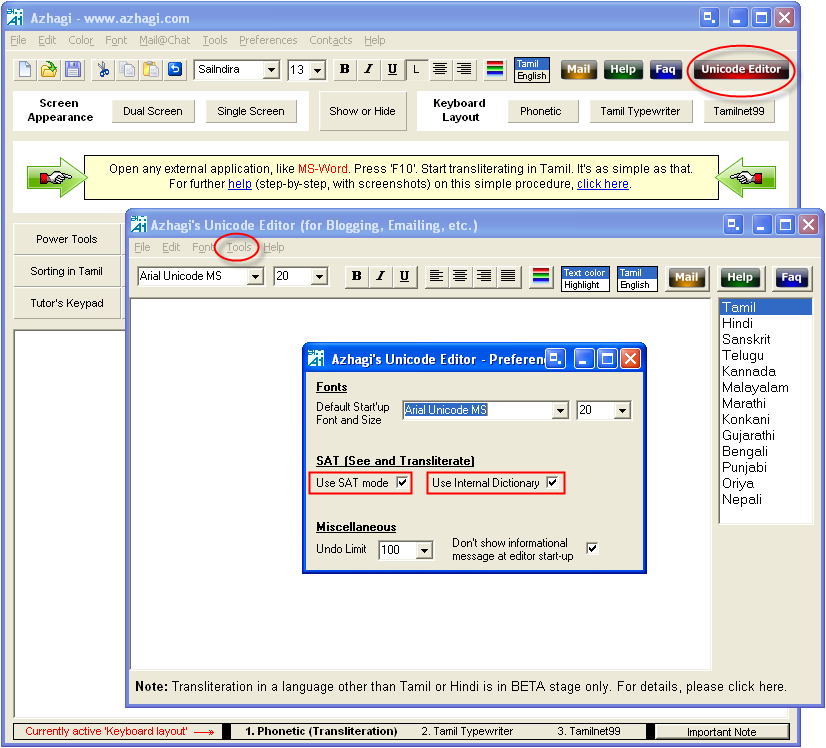Open Color menu in main window
This screenshot has height=748, width=826.
[x=81, y=41]
